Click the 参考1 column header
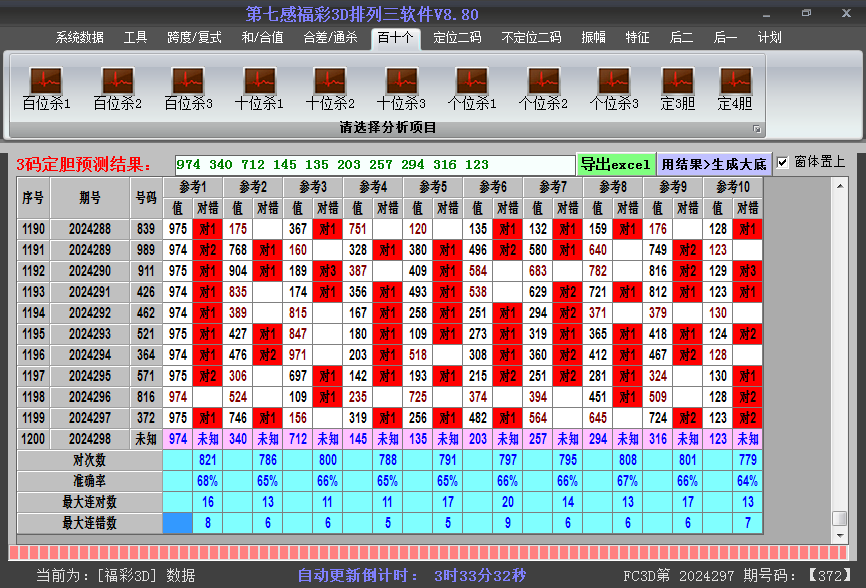 coord(193,187)
